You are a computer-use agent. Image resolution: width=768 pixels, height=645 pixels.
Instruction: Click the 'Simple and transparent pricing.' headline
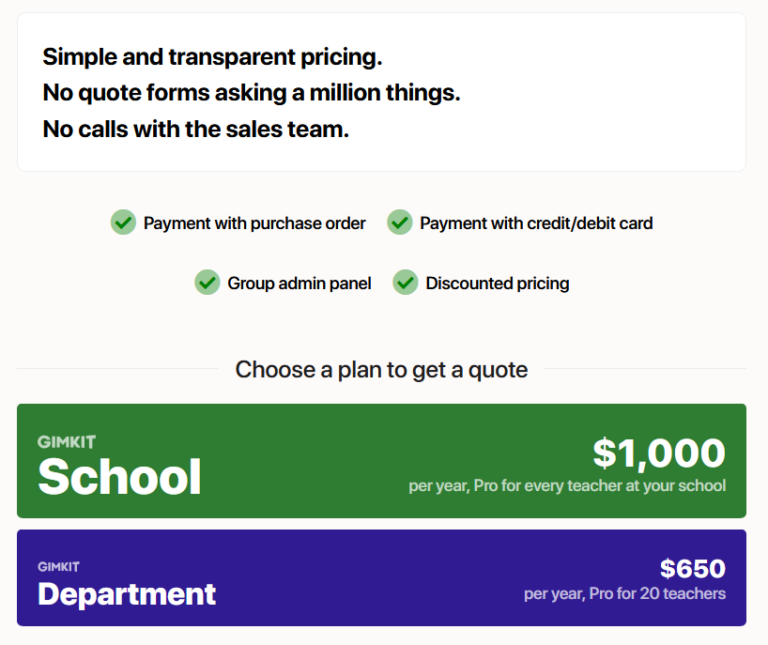pos(212,57)
